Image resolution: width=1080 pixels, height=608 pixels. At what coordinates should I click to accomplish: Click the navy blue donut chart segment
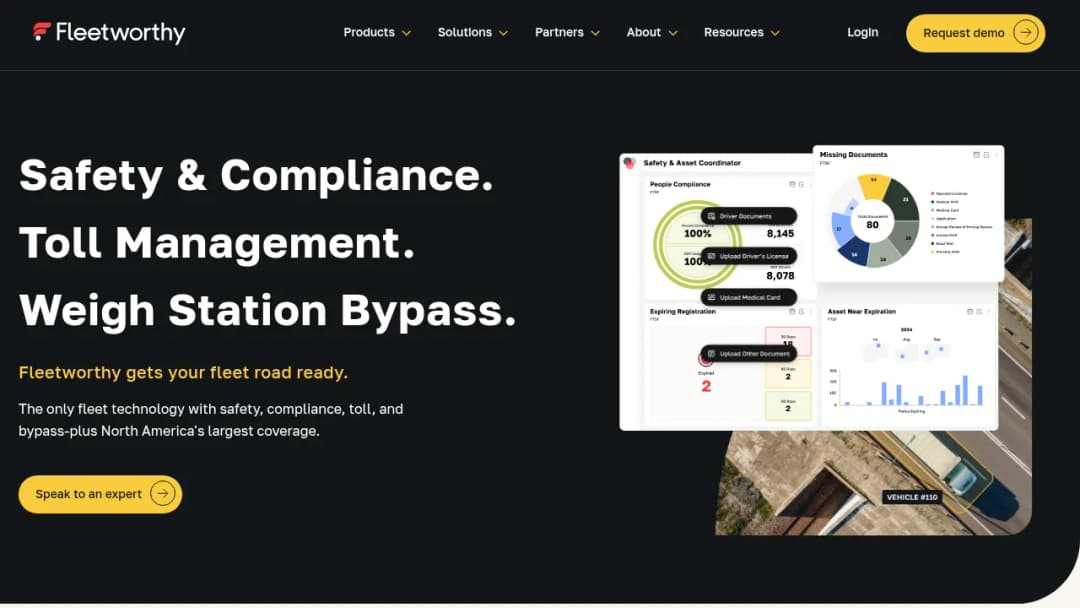854,252
